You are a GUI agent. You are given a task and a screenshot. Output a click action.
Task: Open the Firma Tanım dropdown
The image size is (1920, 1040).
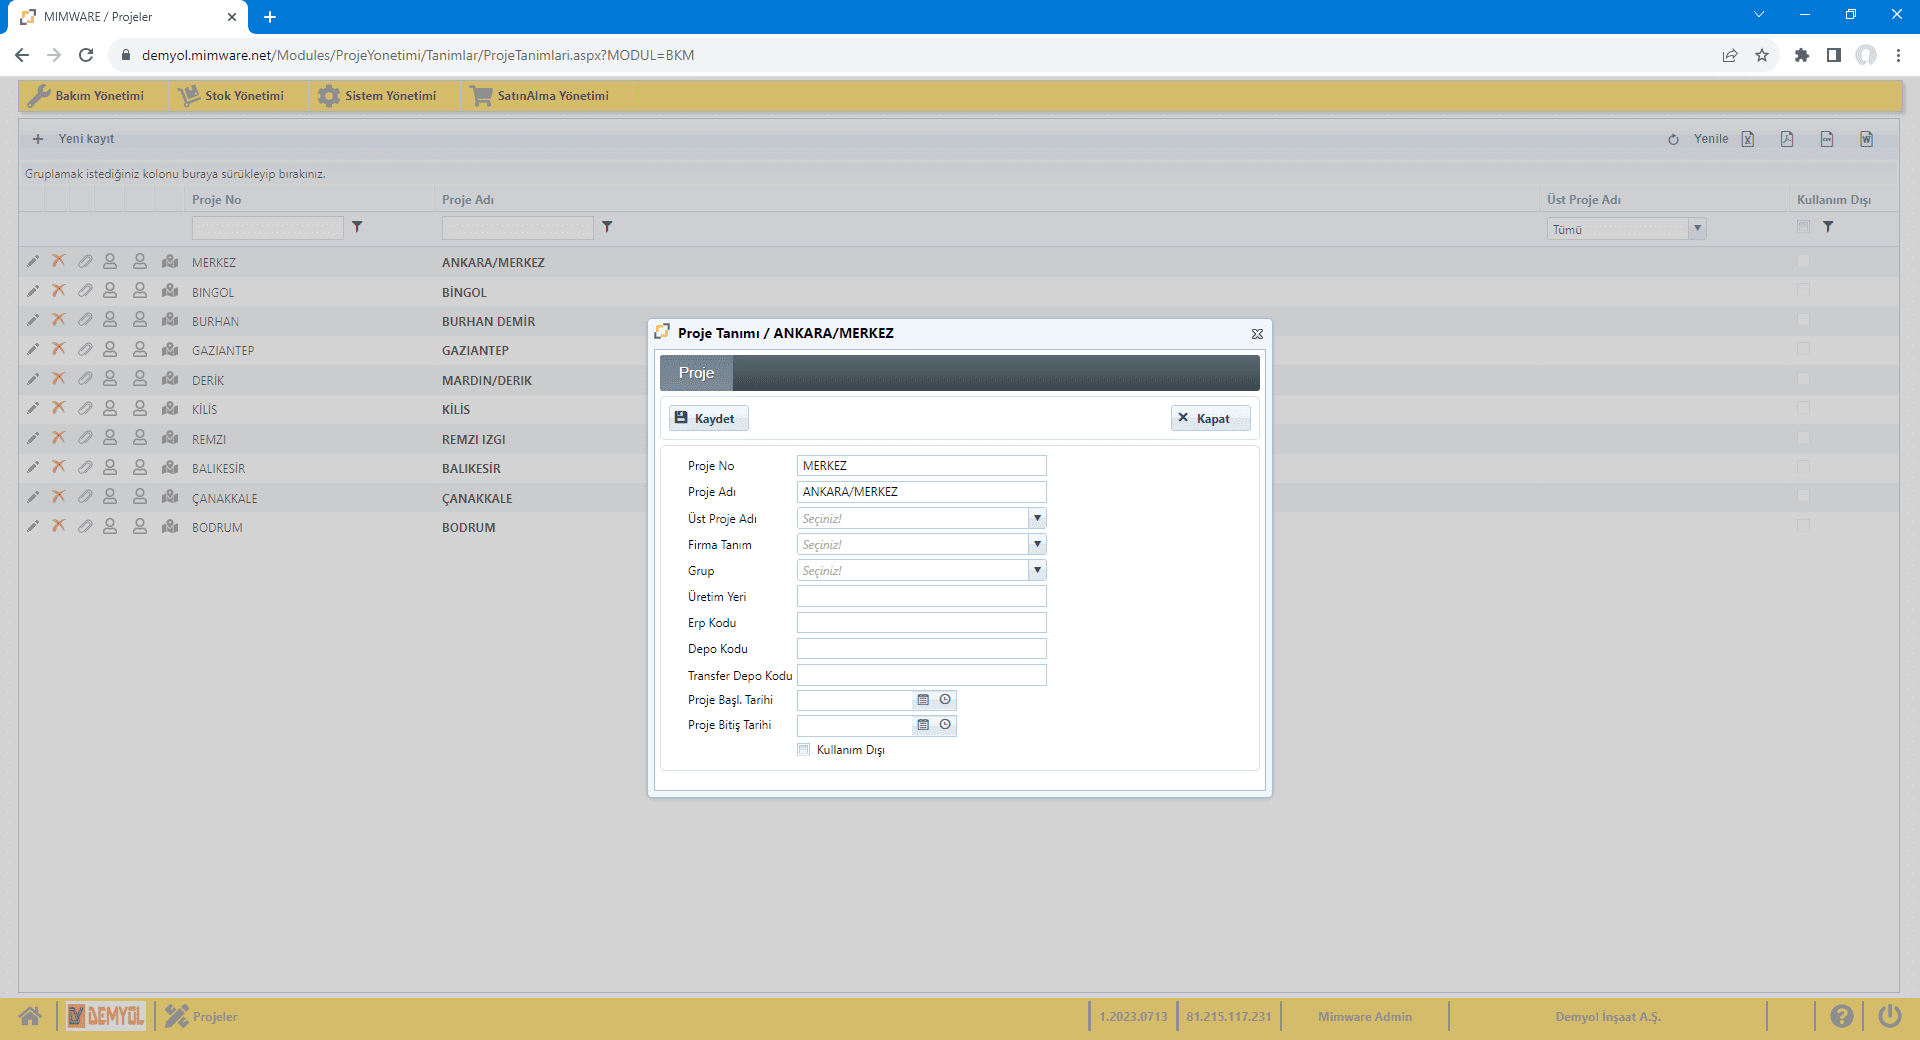(1037, 544)
